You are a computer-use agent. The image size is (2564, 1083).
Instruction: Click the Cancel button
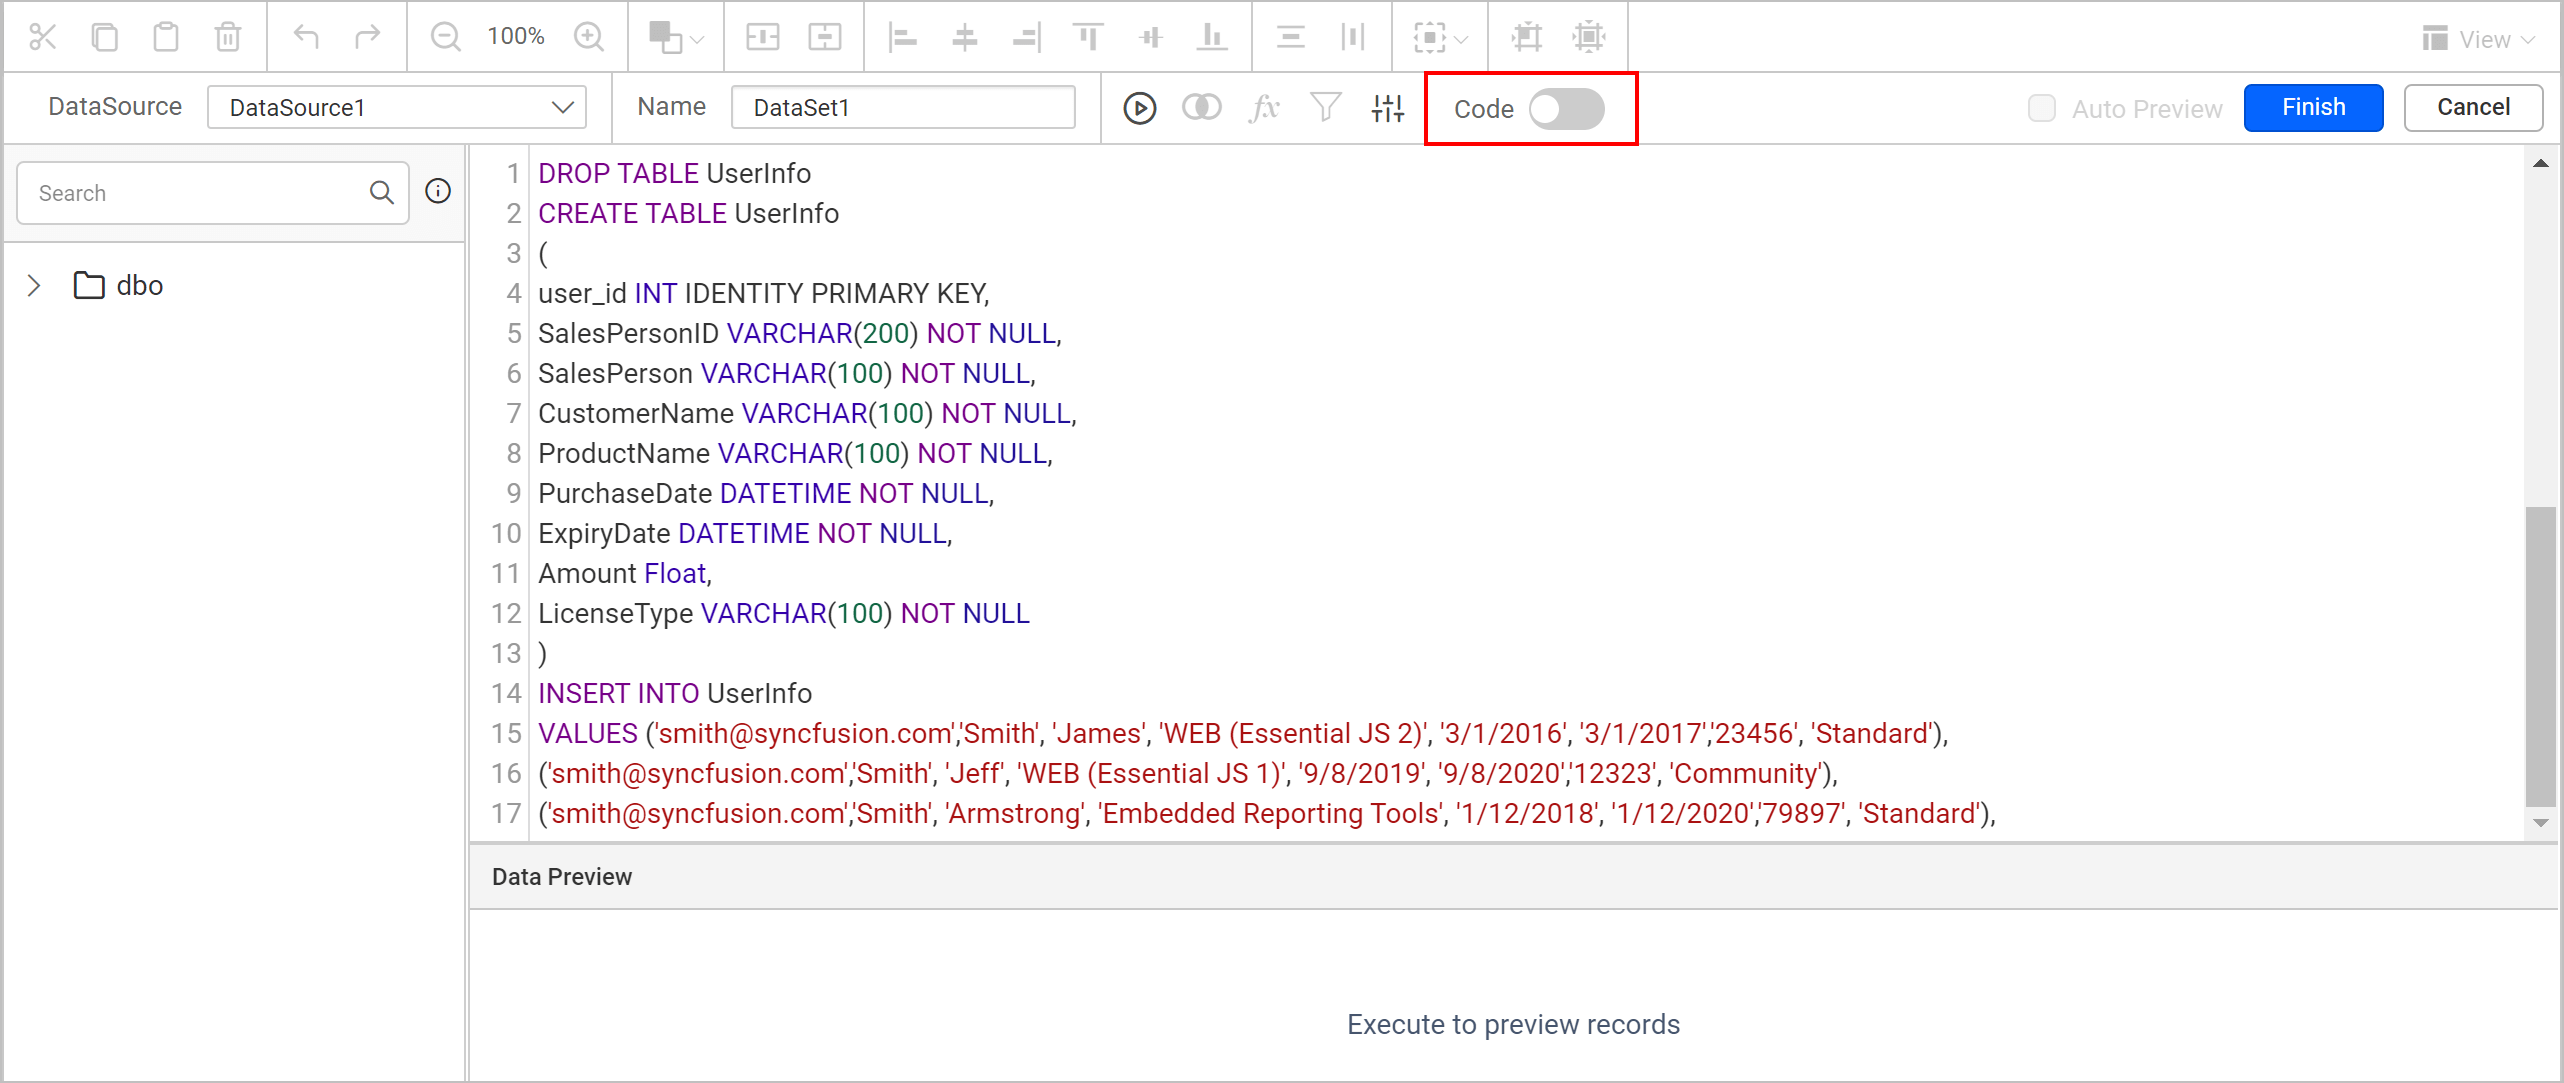pos(2473,107)
